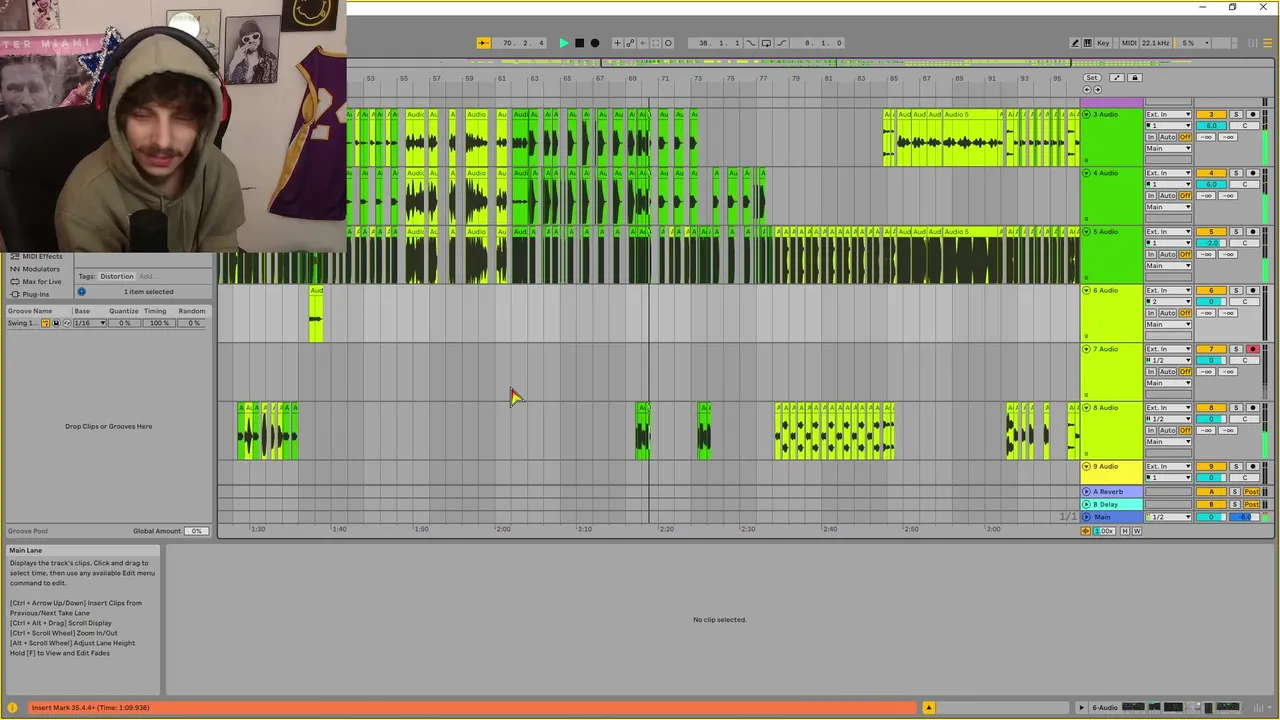
Task: Open groove Base 1/16 dropdown
Action: [90, 323]
